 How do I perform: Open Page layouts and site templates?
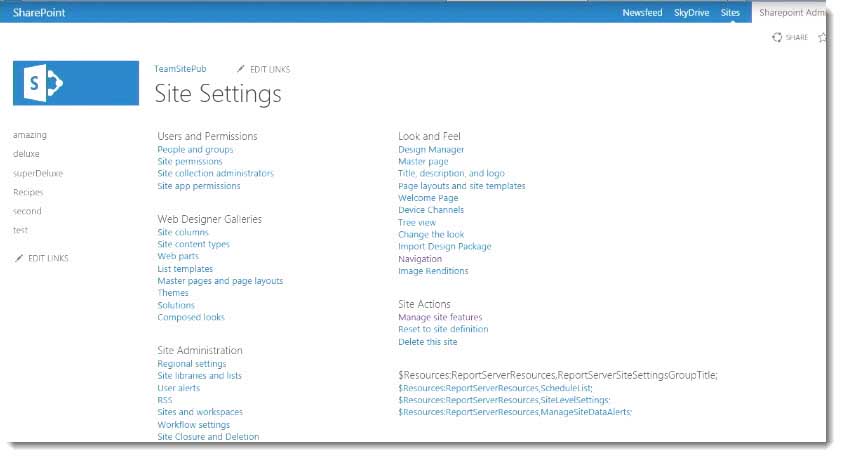462,186
